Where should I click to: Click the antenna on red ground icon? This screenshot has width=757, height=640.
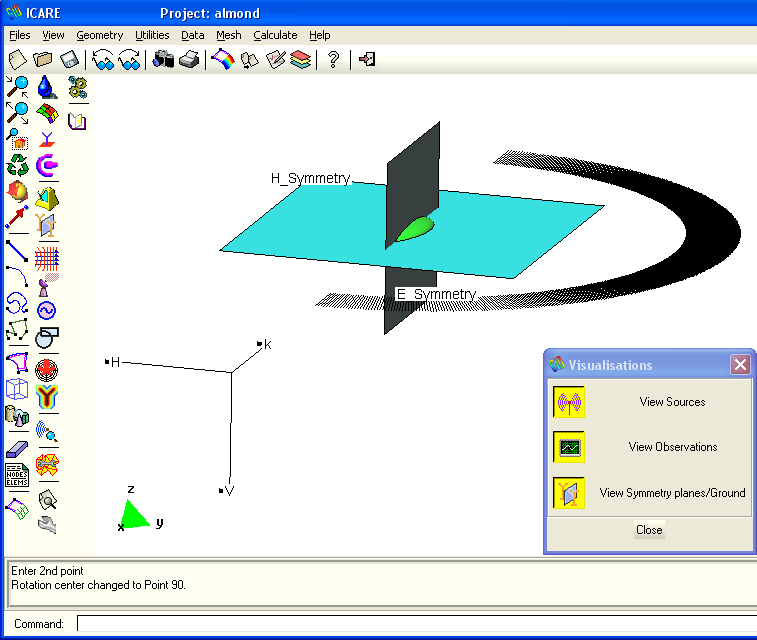coord(47,139)
